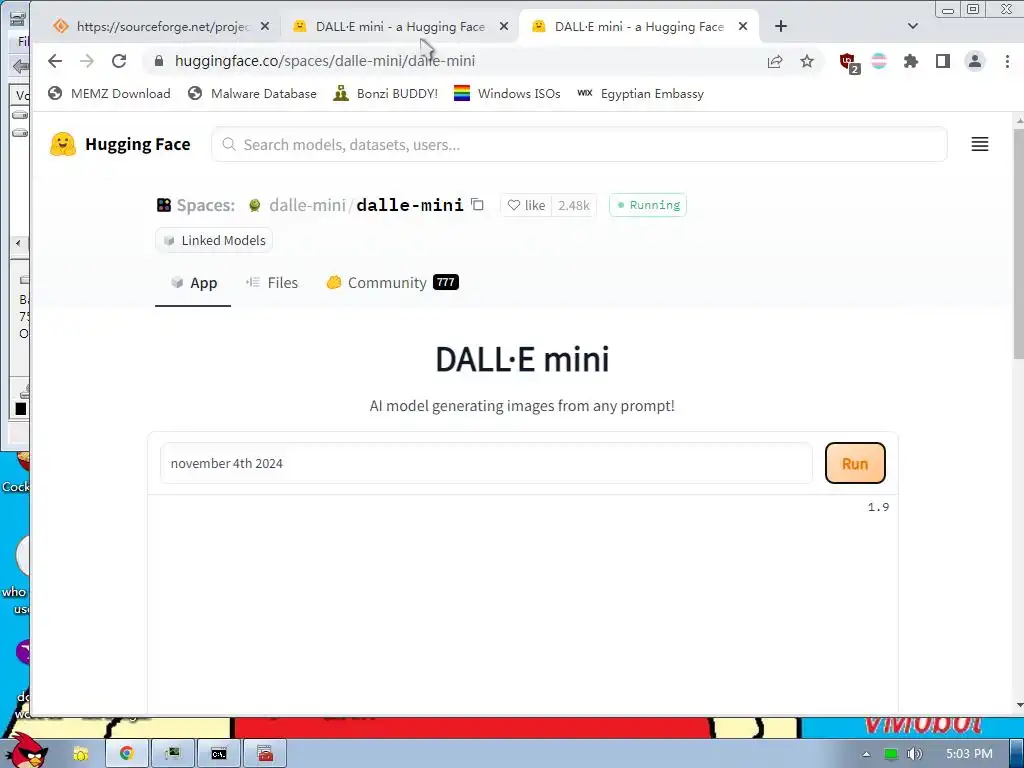Open Linked Models button
1024x768 pixels.
click(214, 240)
